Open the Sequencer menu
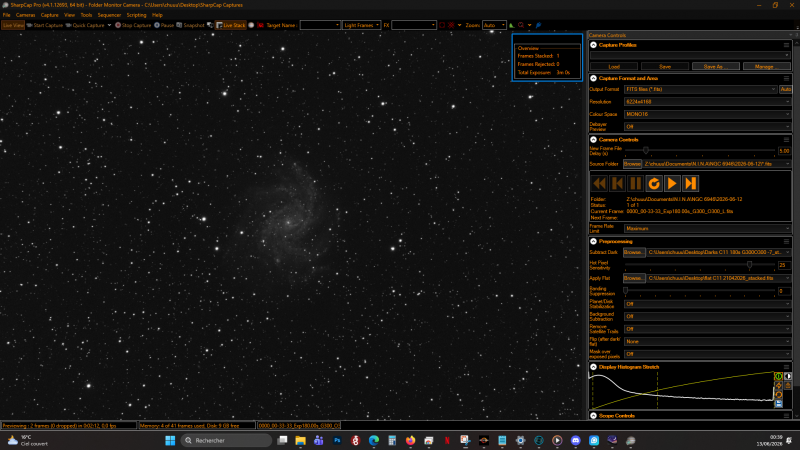Image resolution: width=800 pixels, height=450 pixels. coord(109,15)
